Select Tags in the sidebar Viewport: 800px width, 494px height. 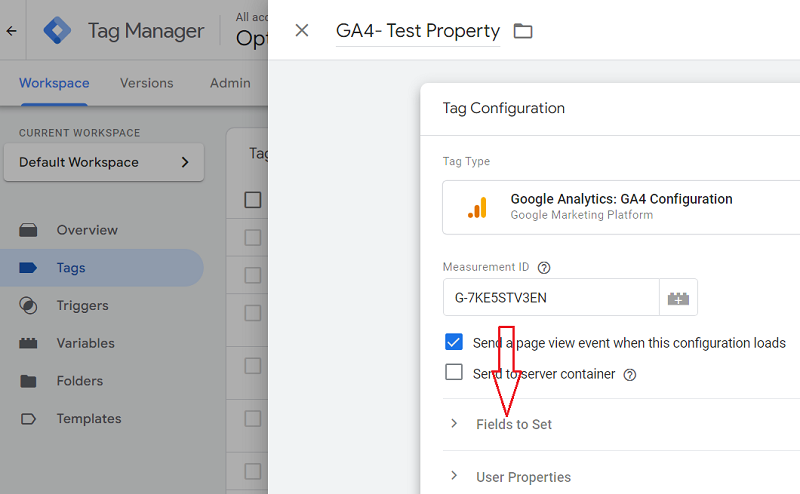click(x=71, y=268)
